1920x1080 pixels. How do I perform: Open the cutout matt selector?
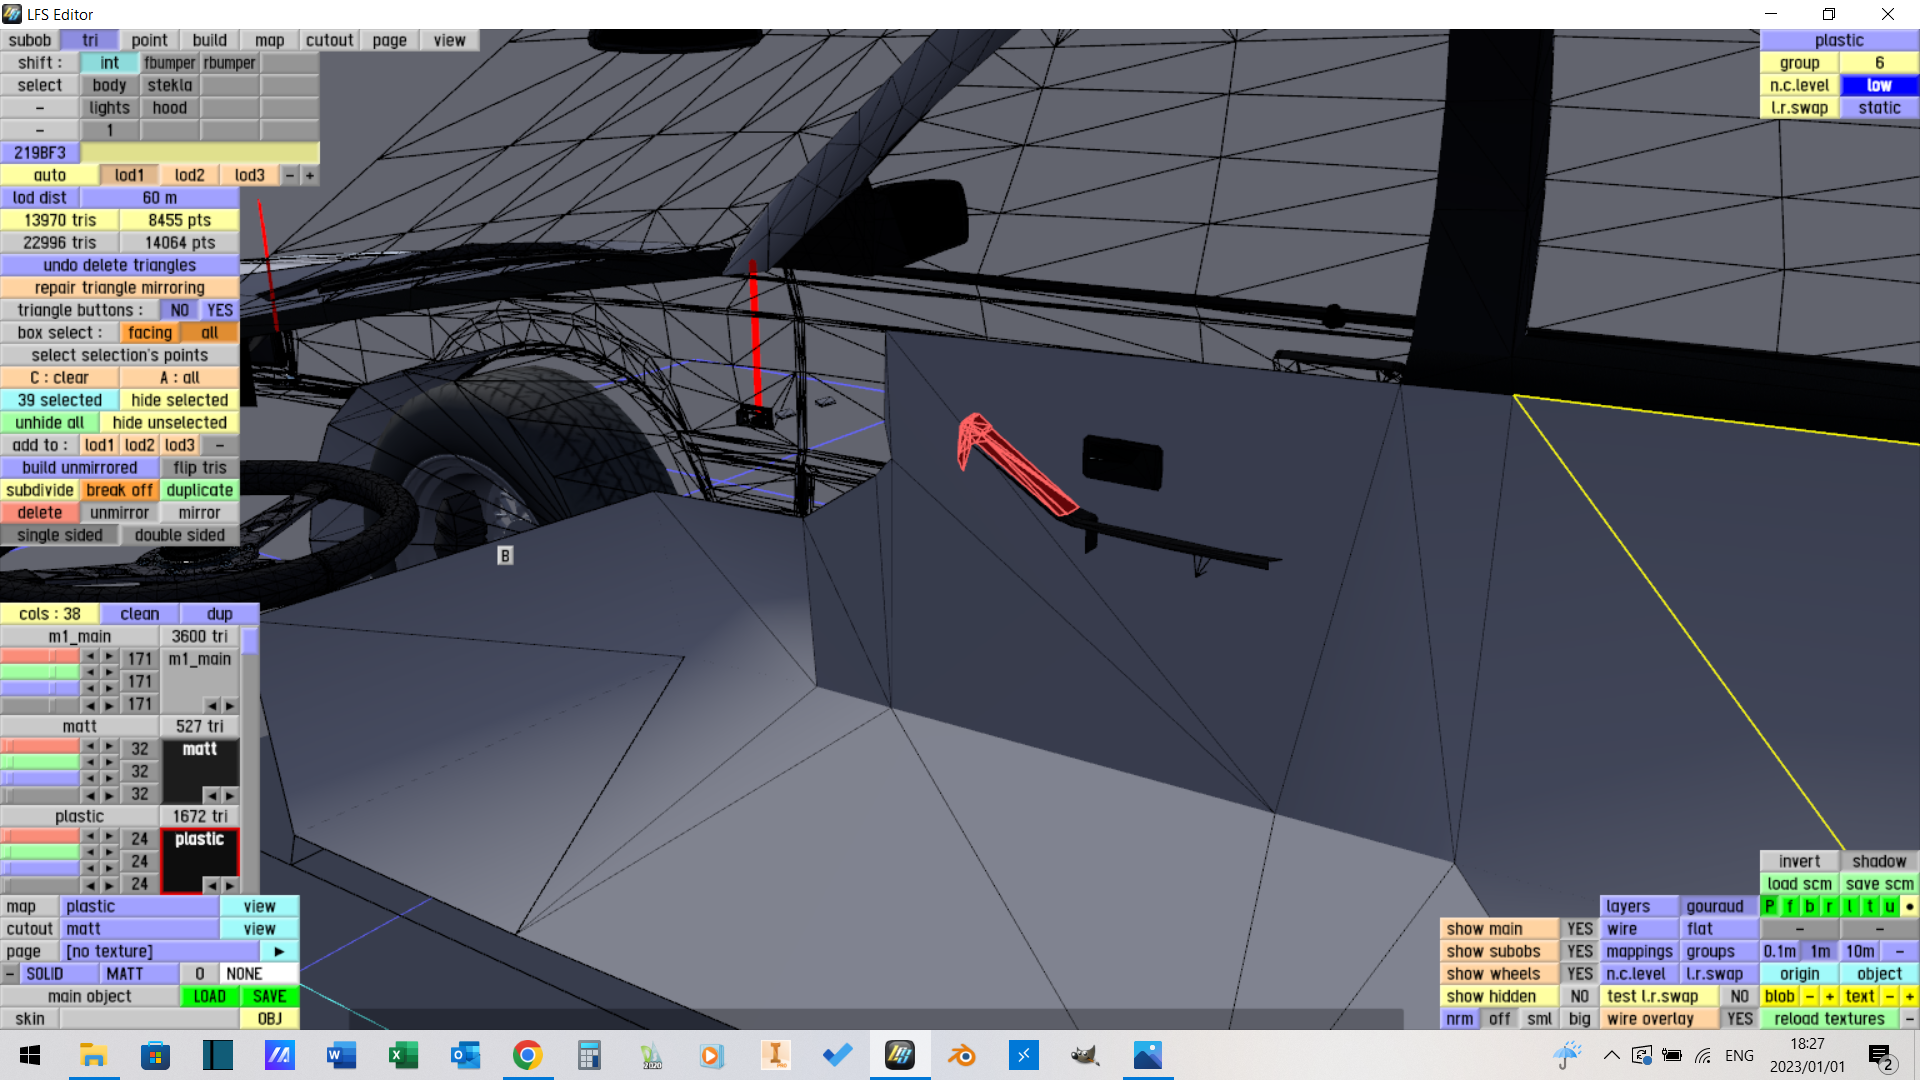(140, 929)
